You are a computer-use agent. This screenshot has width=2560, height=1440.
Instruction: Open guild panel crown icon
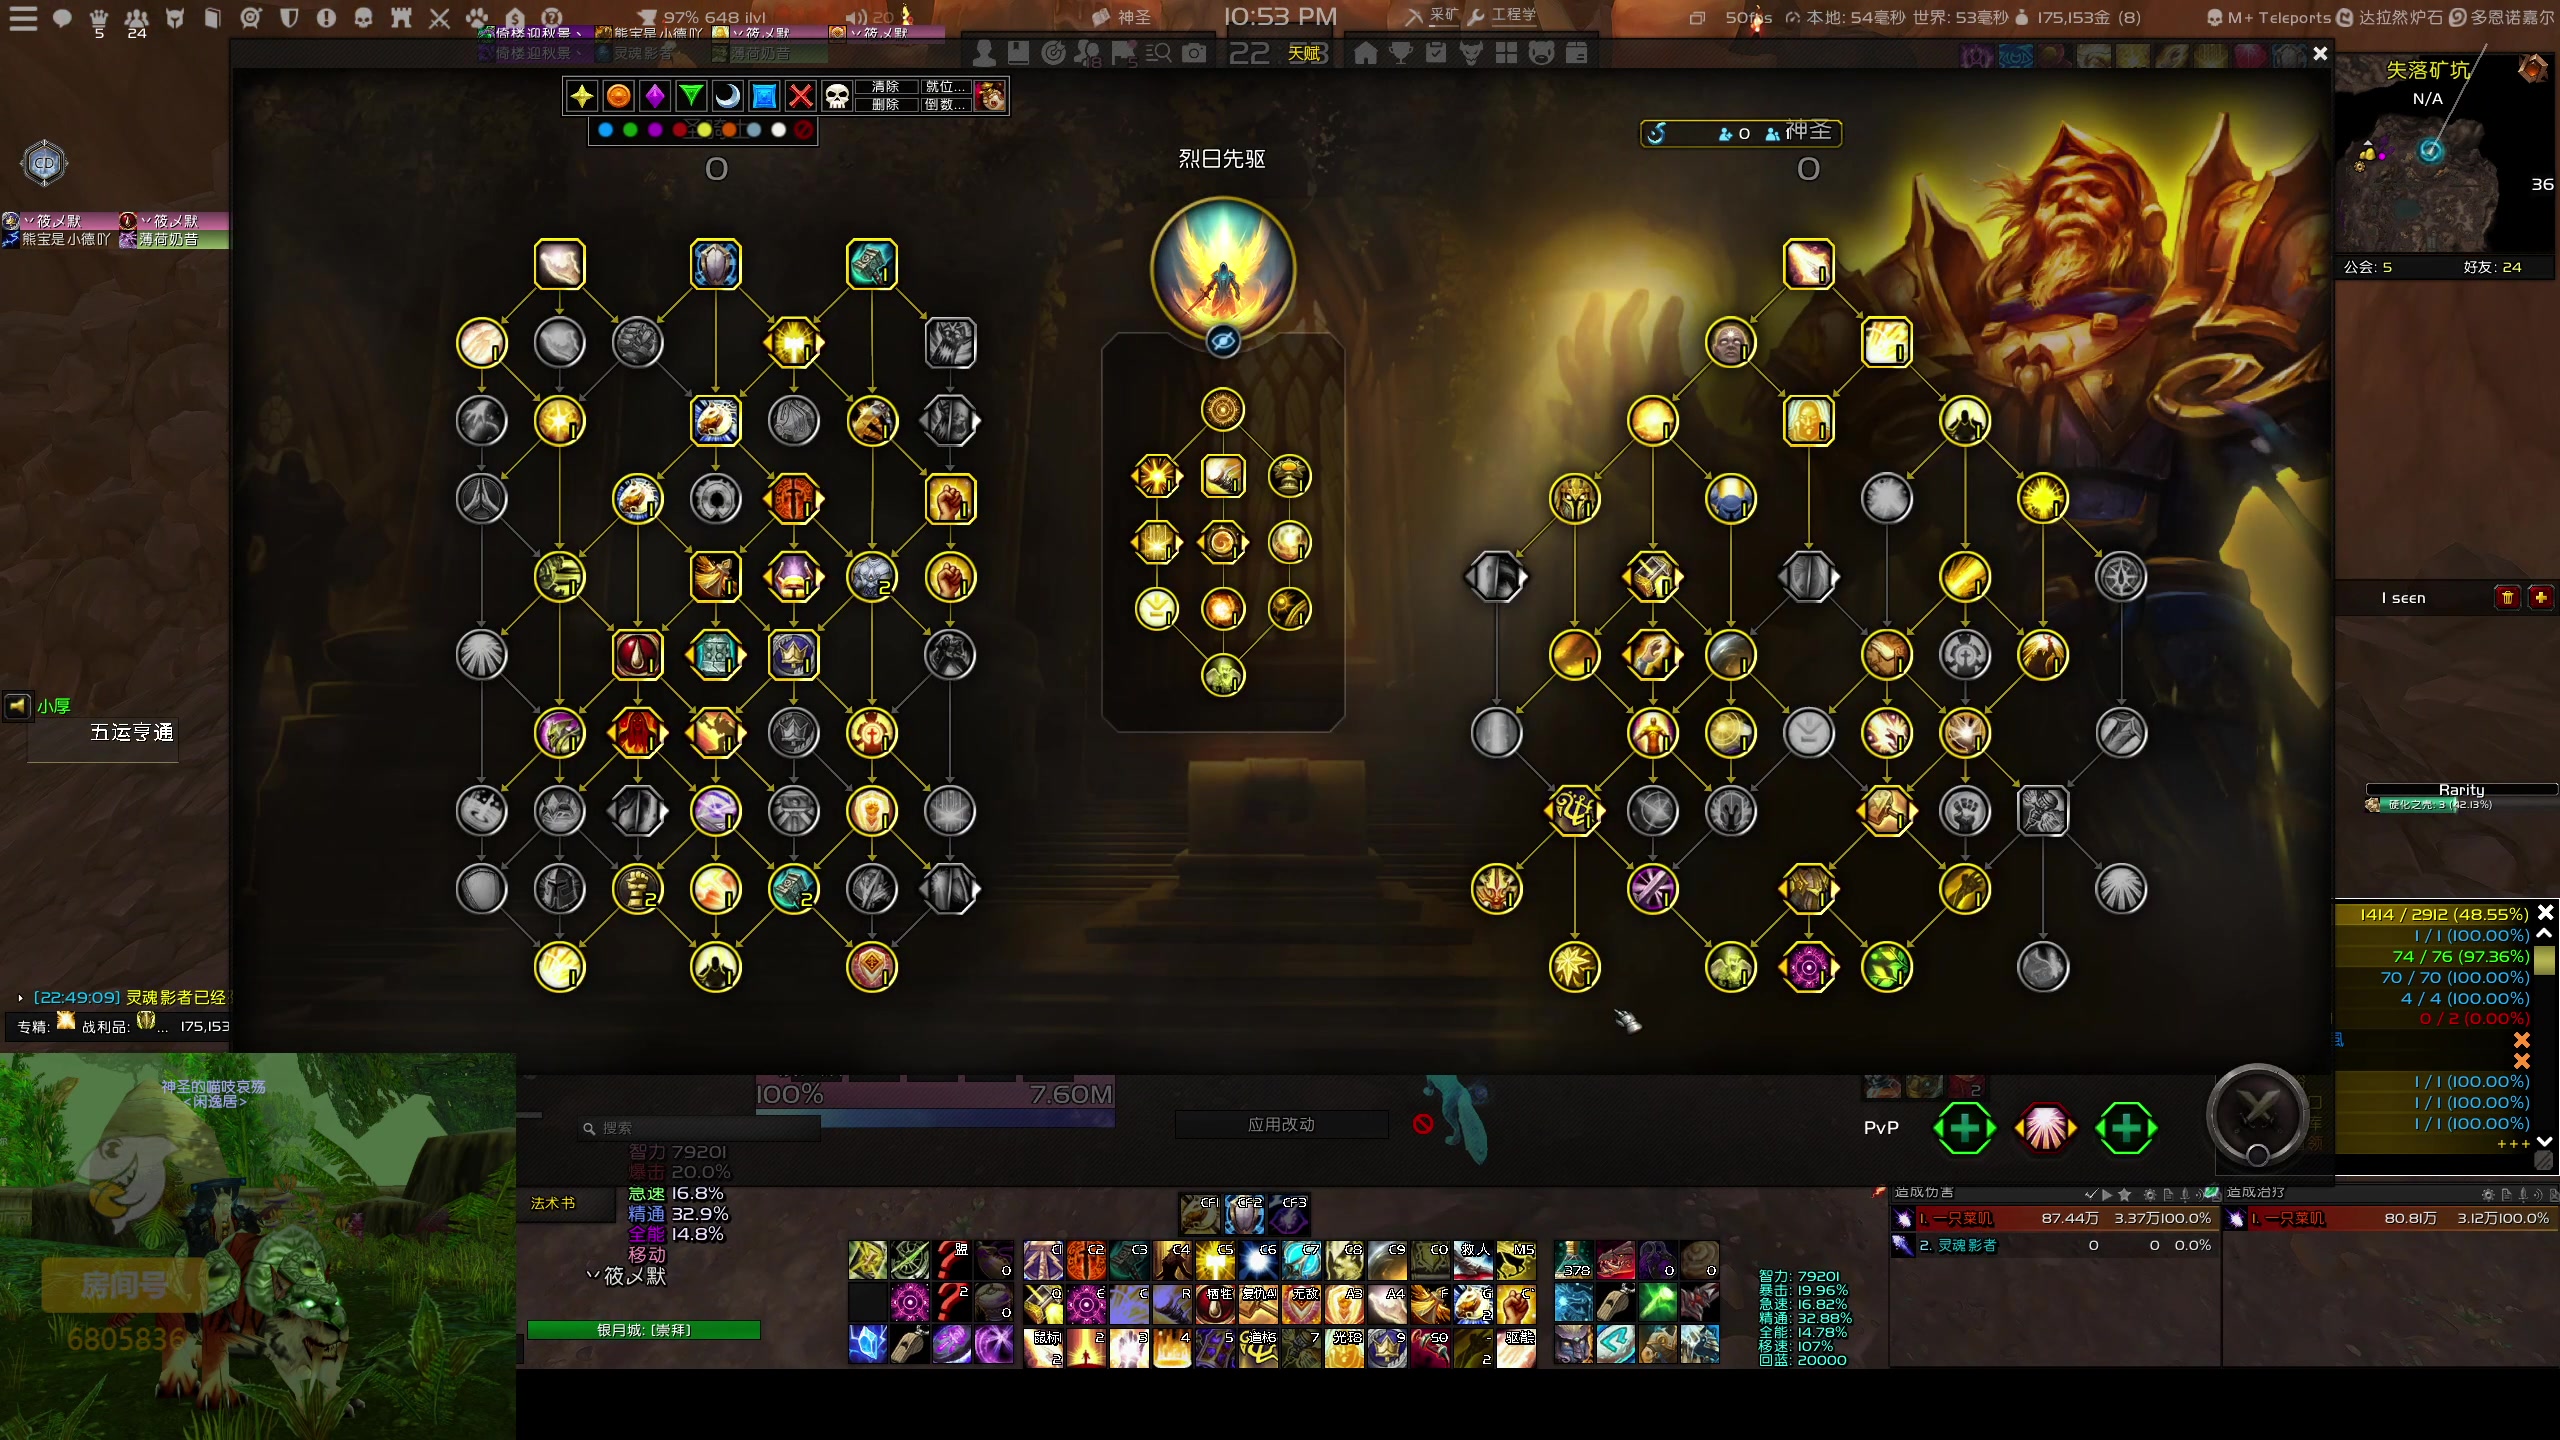pos(99,18)
